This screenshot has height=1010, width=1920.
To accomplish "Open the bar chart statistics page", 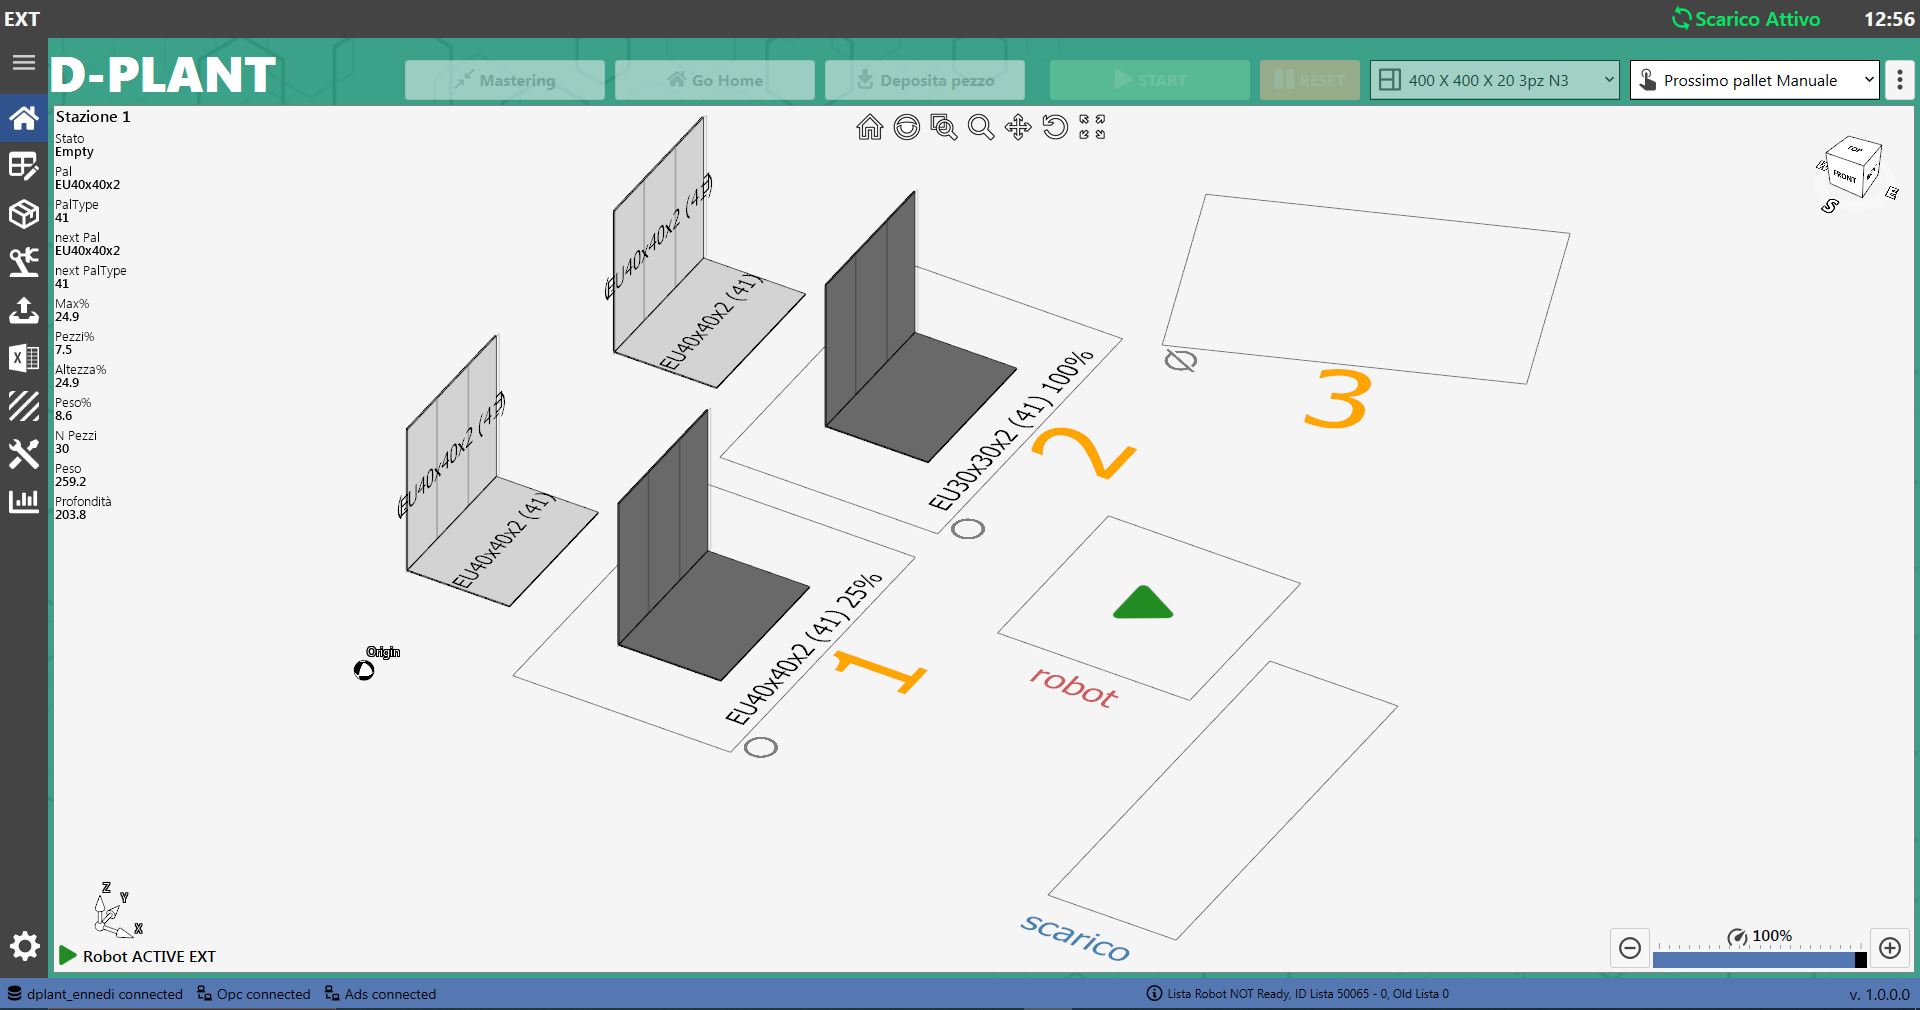I will [23, 501].
